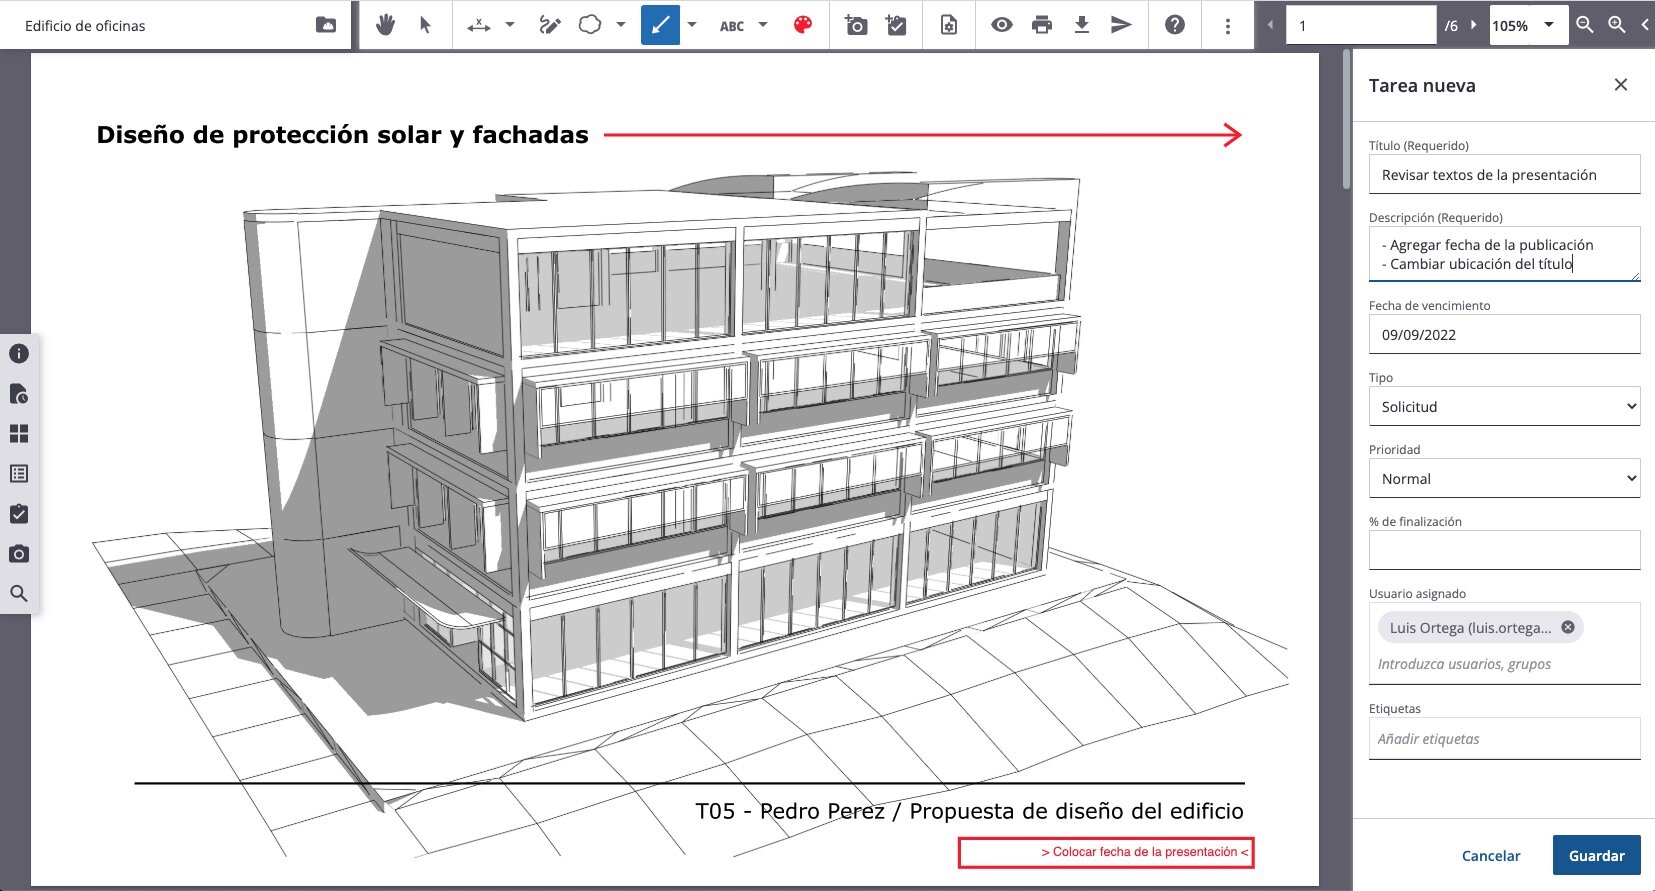Click the document vertical scrollbar
Screen dimensions: 1655x891
point(1346,120)
